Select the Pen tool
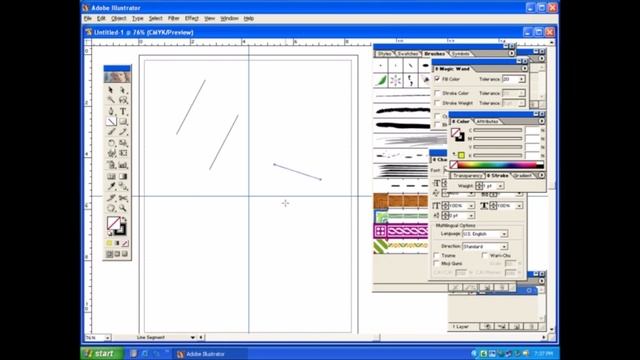Image resolution: width=640 pixels, height=360 pixels. [111, 111]
